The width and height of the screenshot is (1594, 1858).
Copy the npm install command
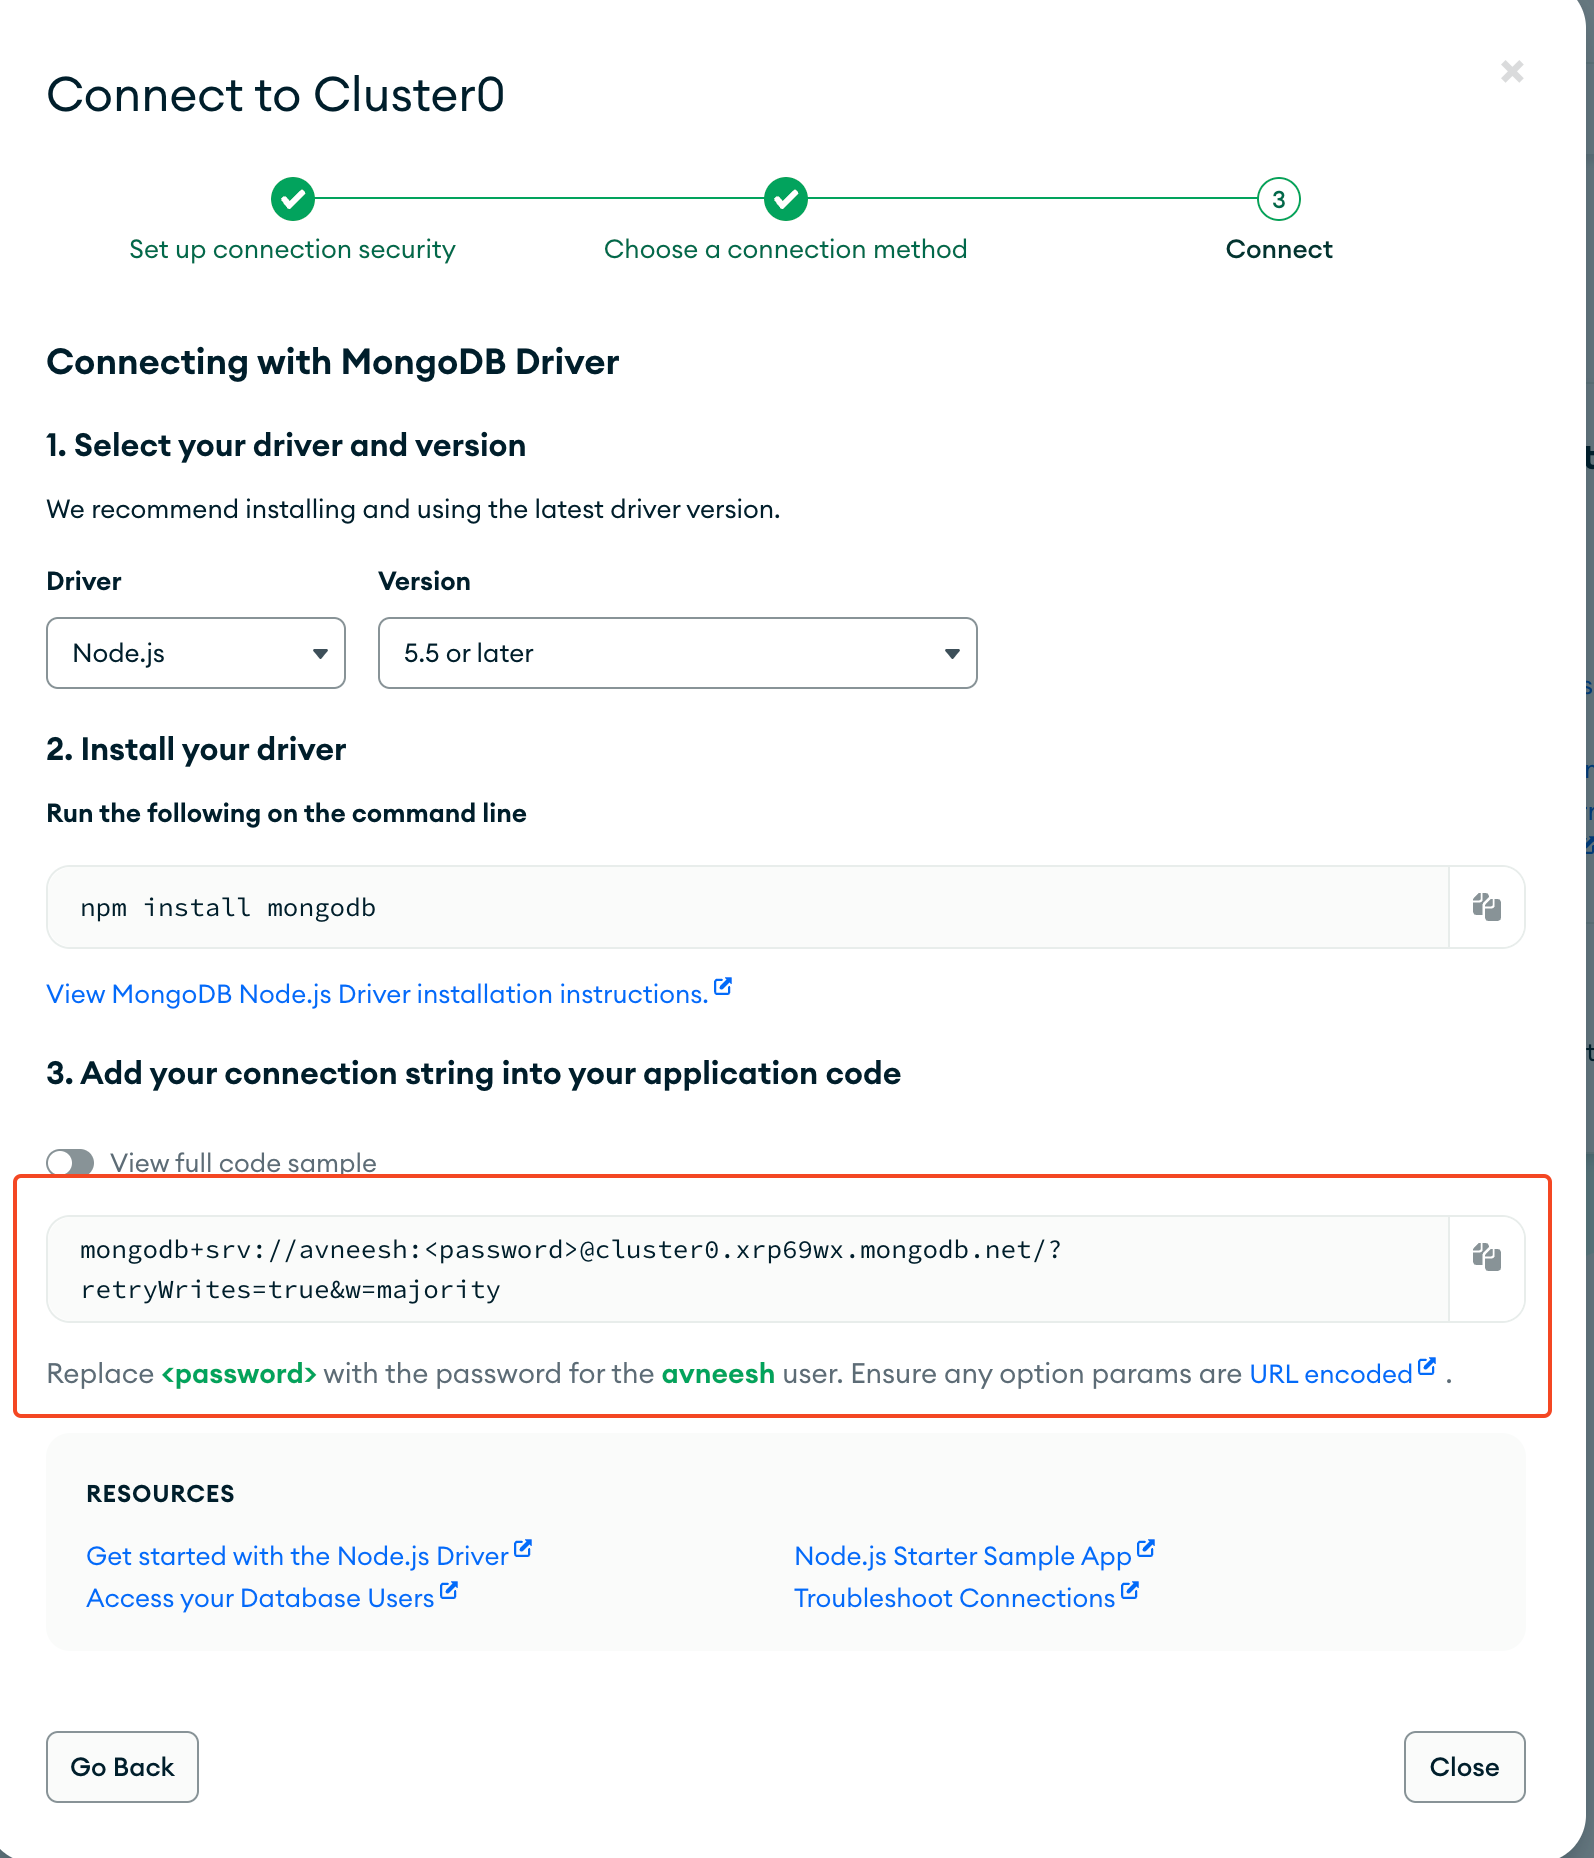pos(1486,906)
